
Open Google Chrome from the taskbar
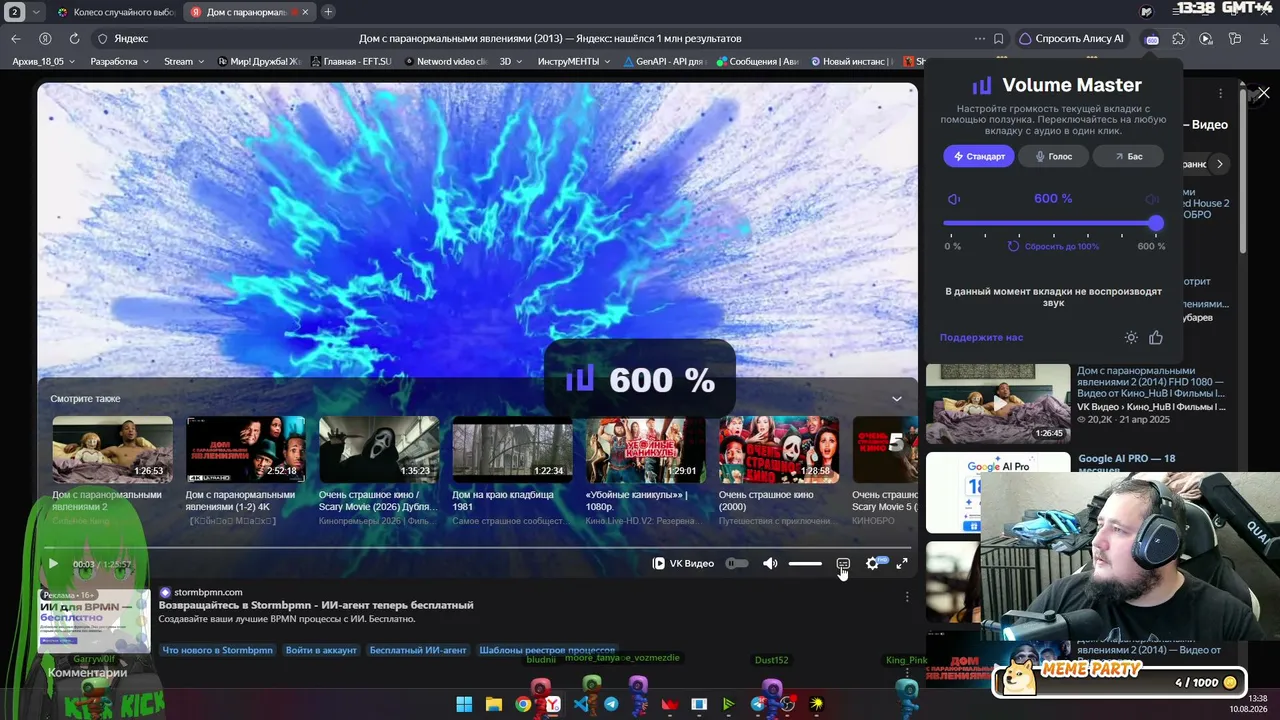point(523,704)
